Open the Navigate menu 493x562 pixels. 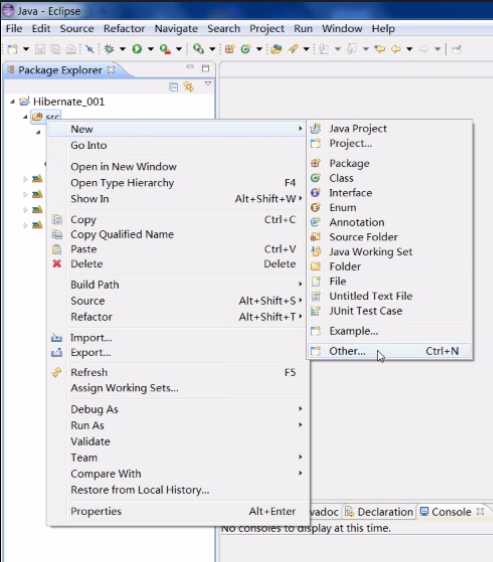click(176, 28)
